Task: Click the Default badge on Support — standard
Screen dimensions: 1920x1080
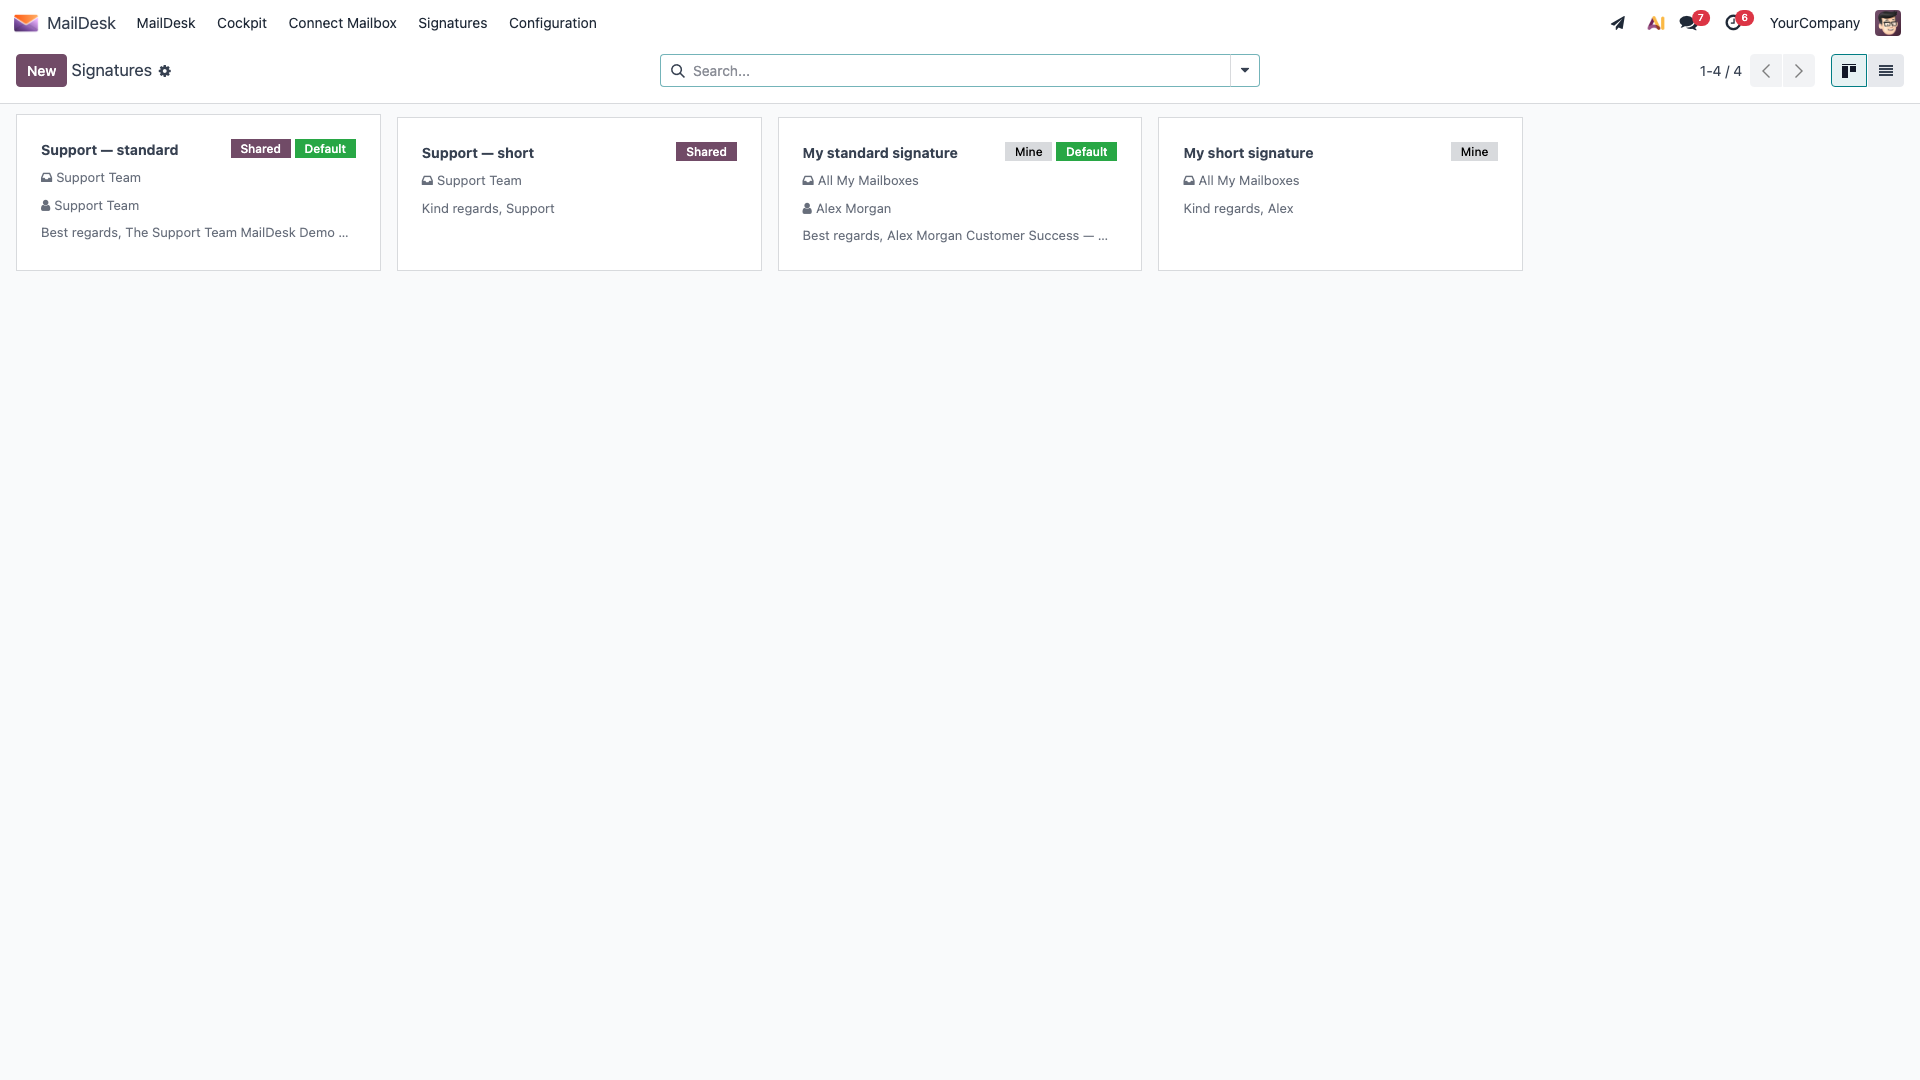Action: [x=325, y=149]
